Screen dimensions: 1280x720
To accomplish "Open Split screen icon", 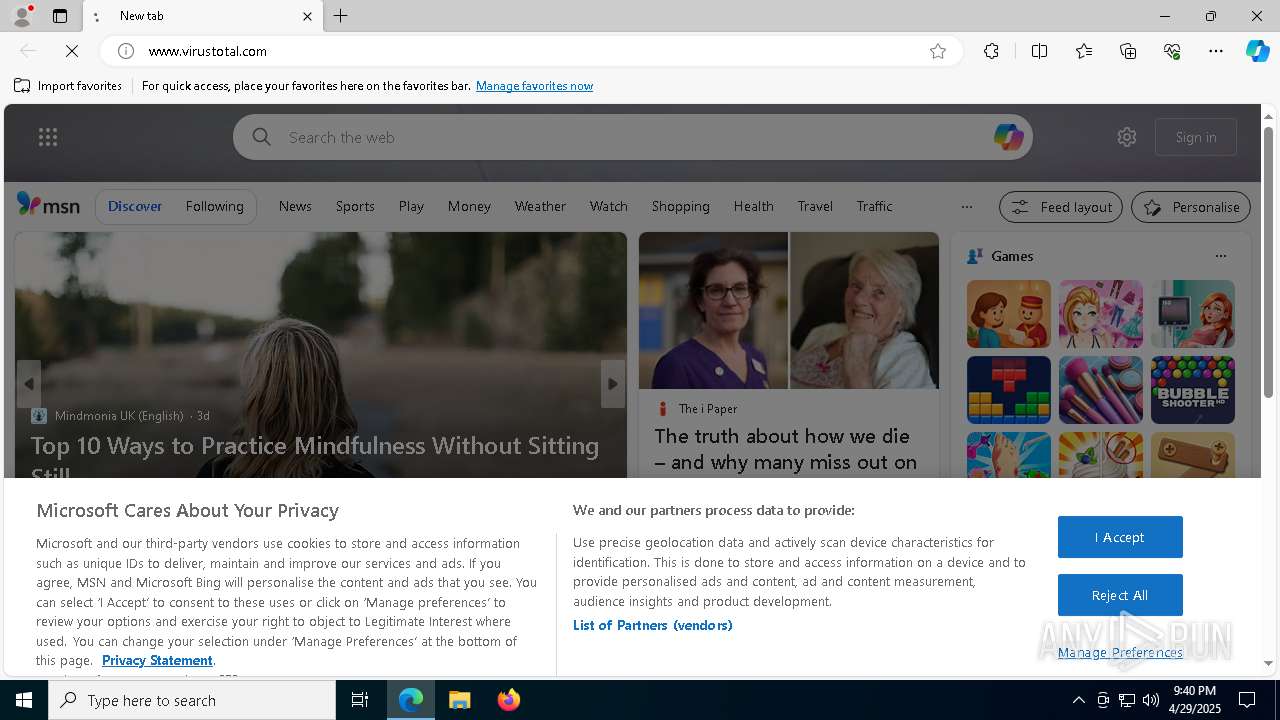I will (x=1039, y=51).
